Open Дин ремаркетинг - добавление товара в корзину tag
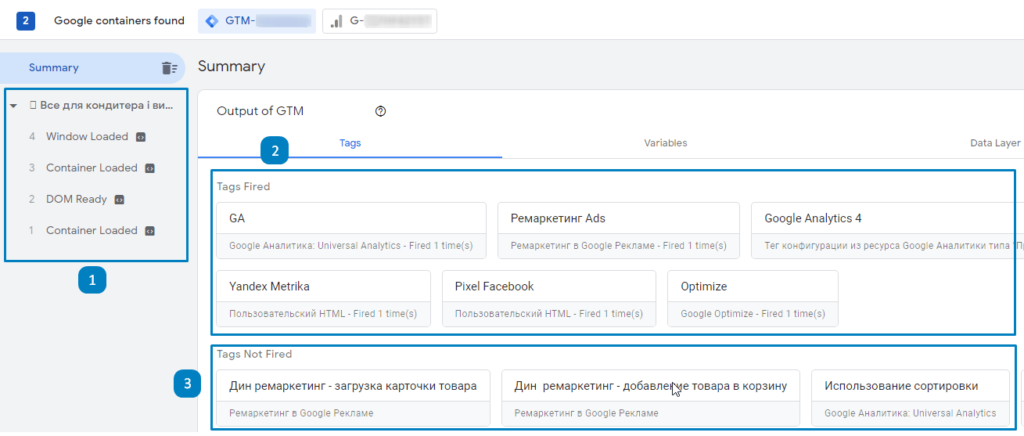The image size is (1024, 436). (650, 398)
